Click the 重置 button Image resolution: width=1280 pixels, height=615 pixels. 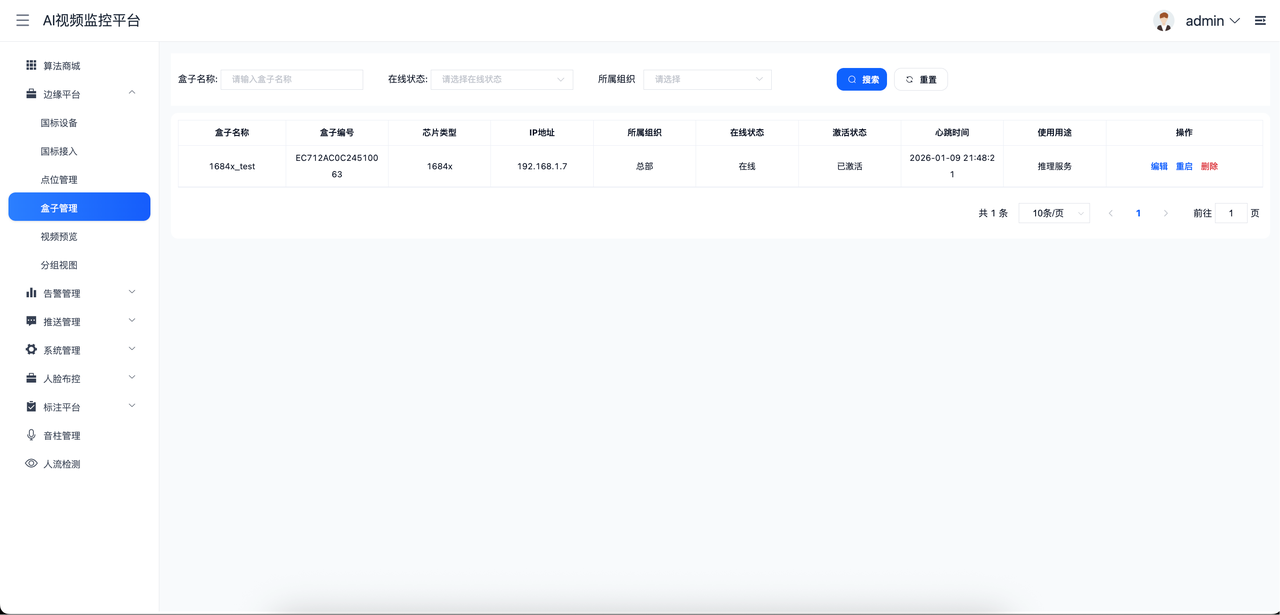[x=921, y=79]
